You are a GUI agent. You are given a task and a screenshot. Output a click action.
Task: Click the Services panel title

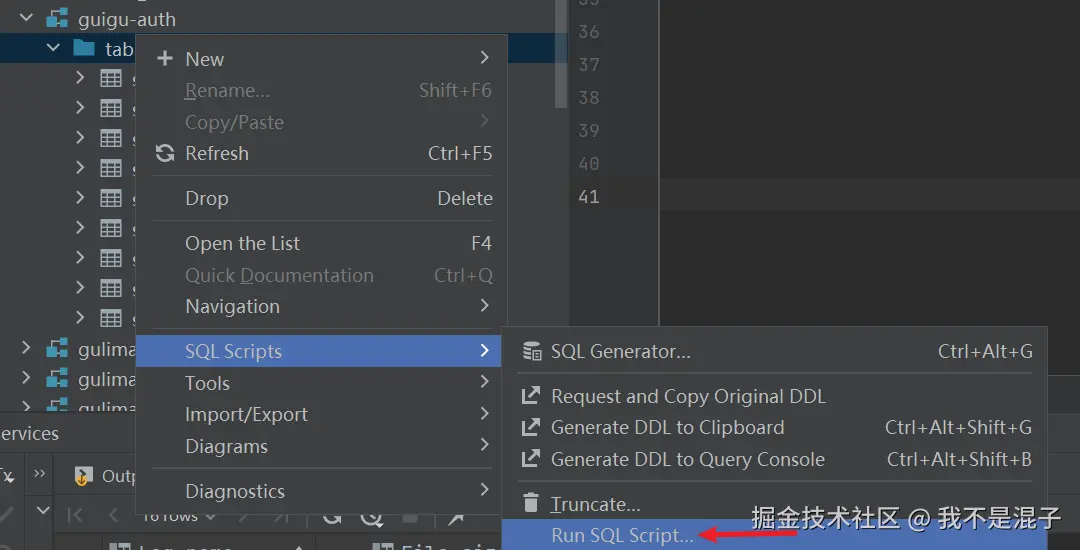(29, 434)
